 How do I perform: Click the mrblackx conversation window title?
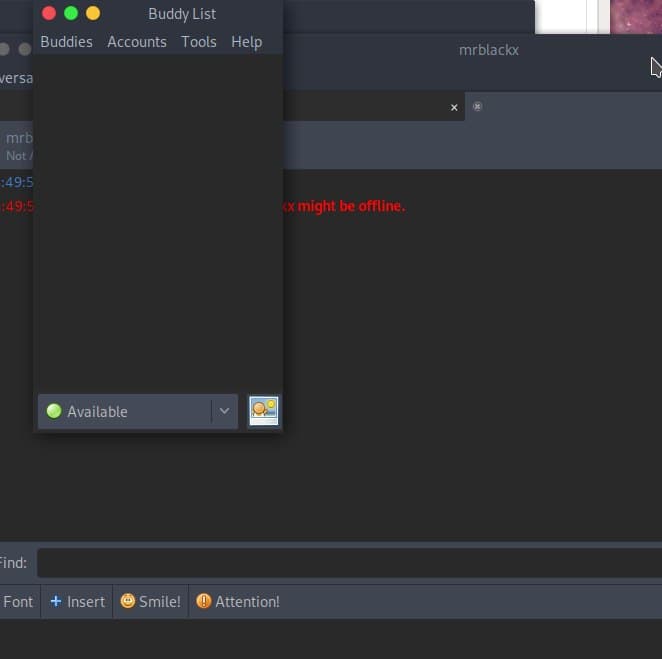(488, 50)
